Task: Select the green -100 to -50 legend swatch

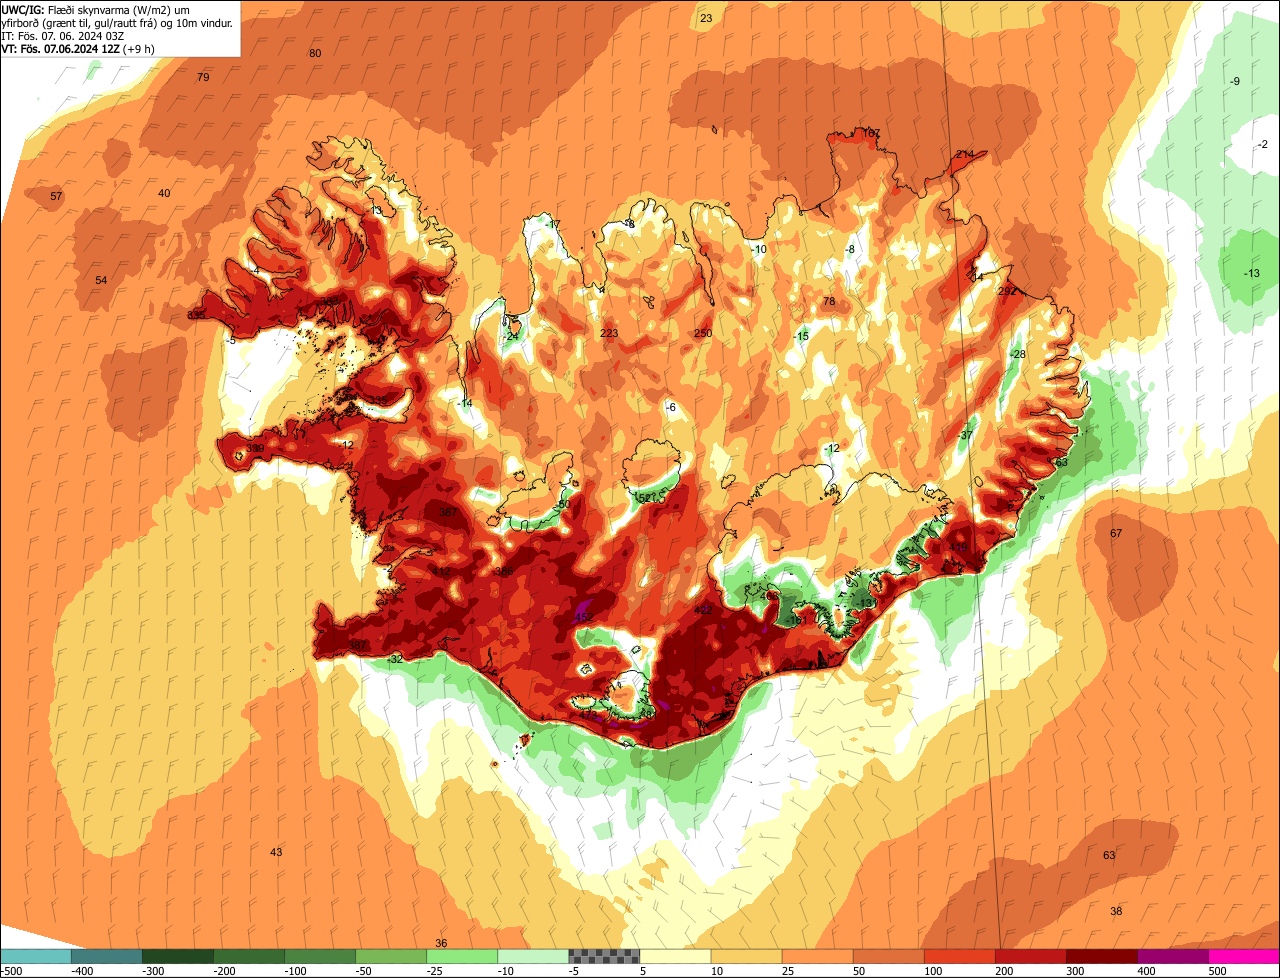Action: tap(320, 956)
